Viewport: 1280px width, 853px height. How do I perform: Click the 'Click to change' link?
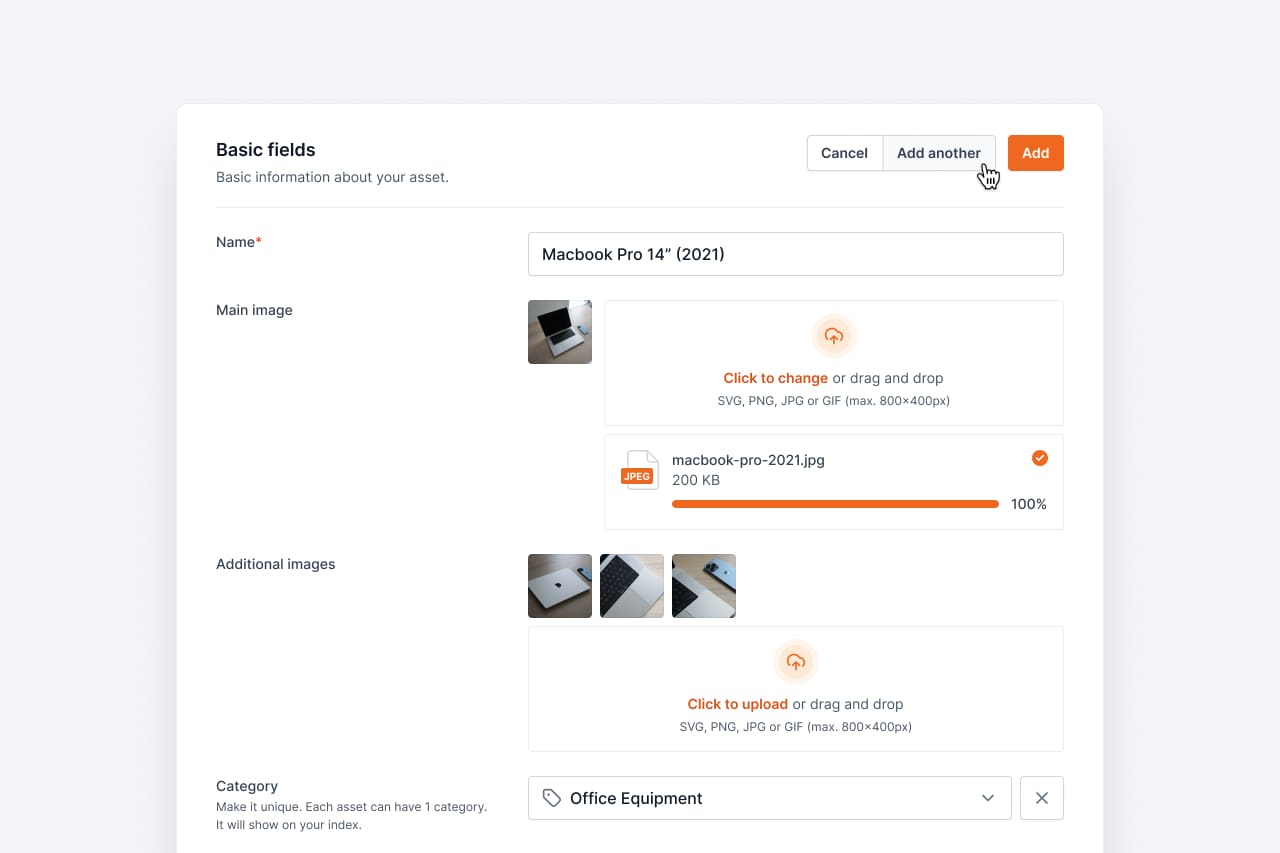[x=775, y=378]
